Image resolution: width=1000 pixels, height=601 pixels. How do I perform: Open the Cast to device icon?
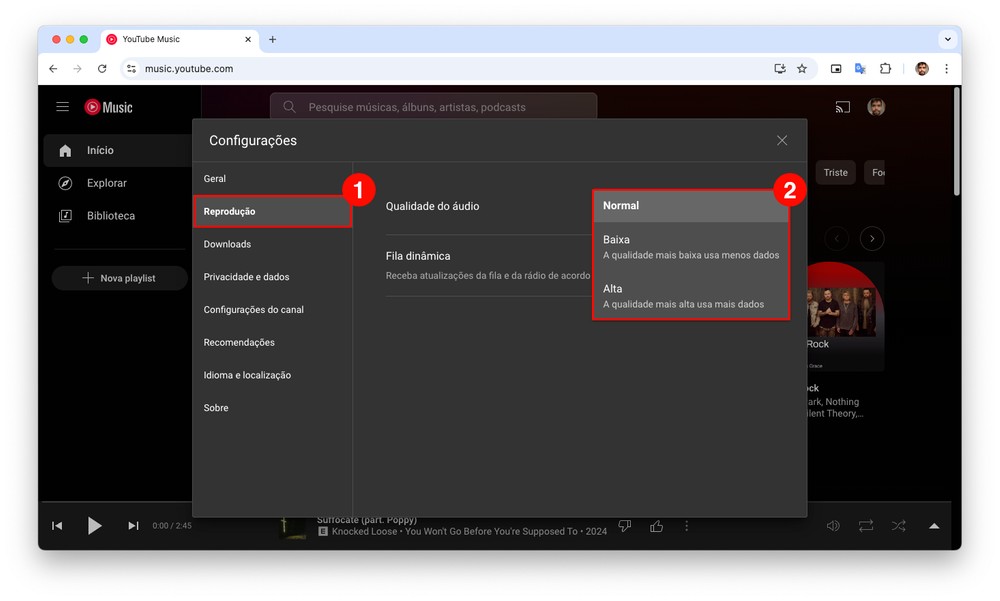(x=842, y=107)
